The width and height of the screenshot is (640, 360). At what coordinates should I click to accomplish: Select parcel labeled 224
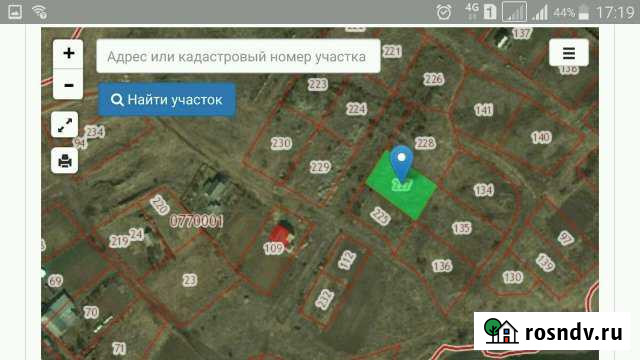357,109
